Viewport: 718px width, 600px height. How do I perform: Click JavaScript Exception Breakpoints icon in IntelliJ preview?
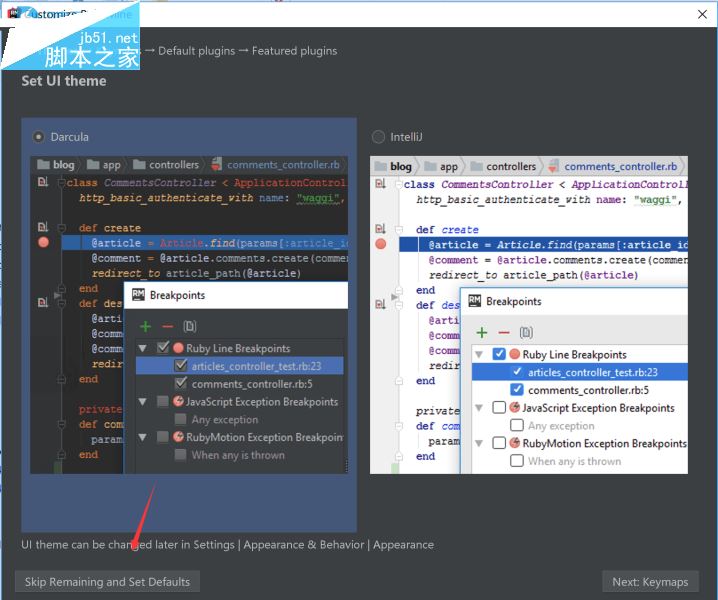click(515, 407)
